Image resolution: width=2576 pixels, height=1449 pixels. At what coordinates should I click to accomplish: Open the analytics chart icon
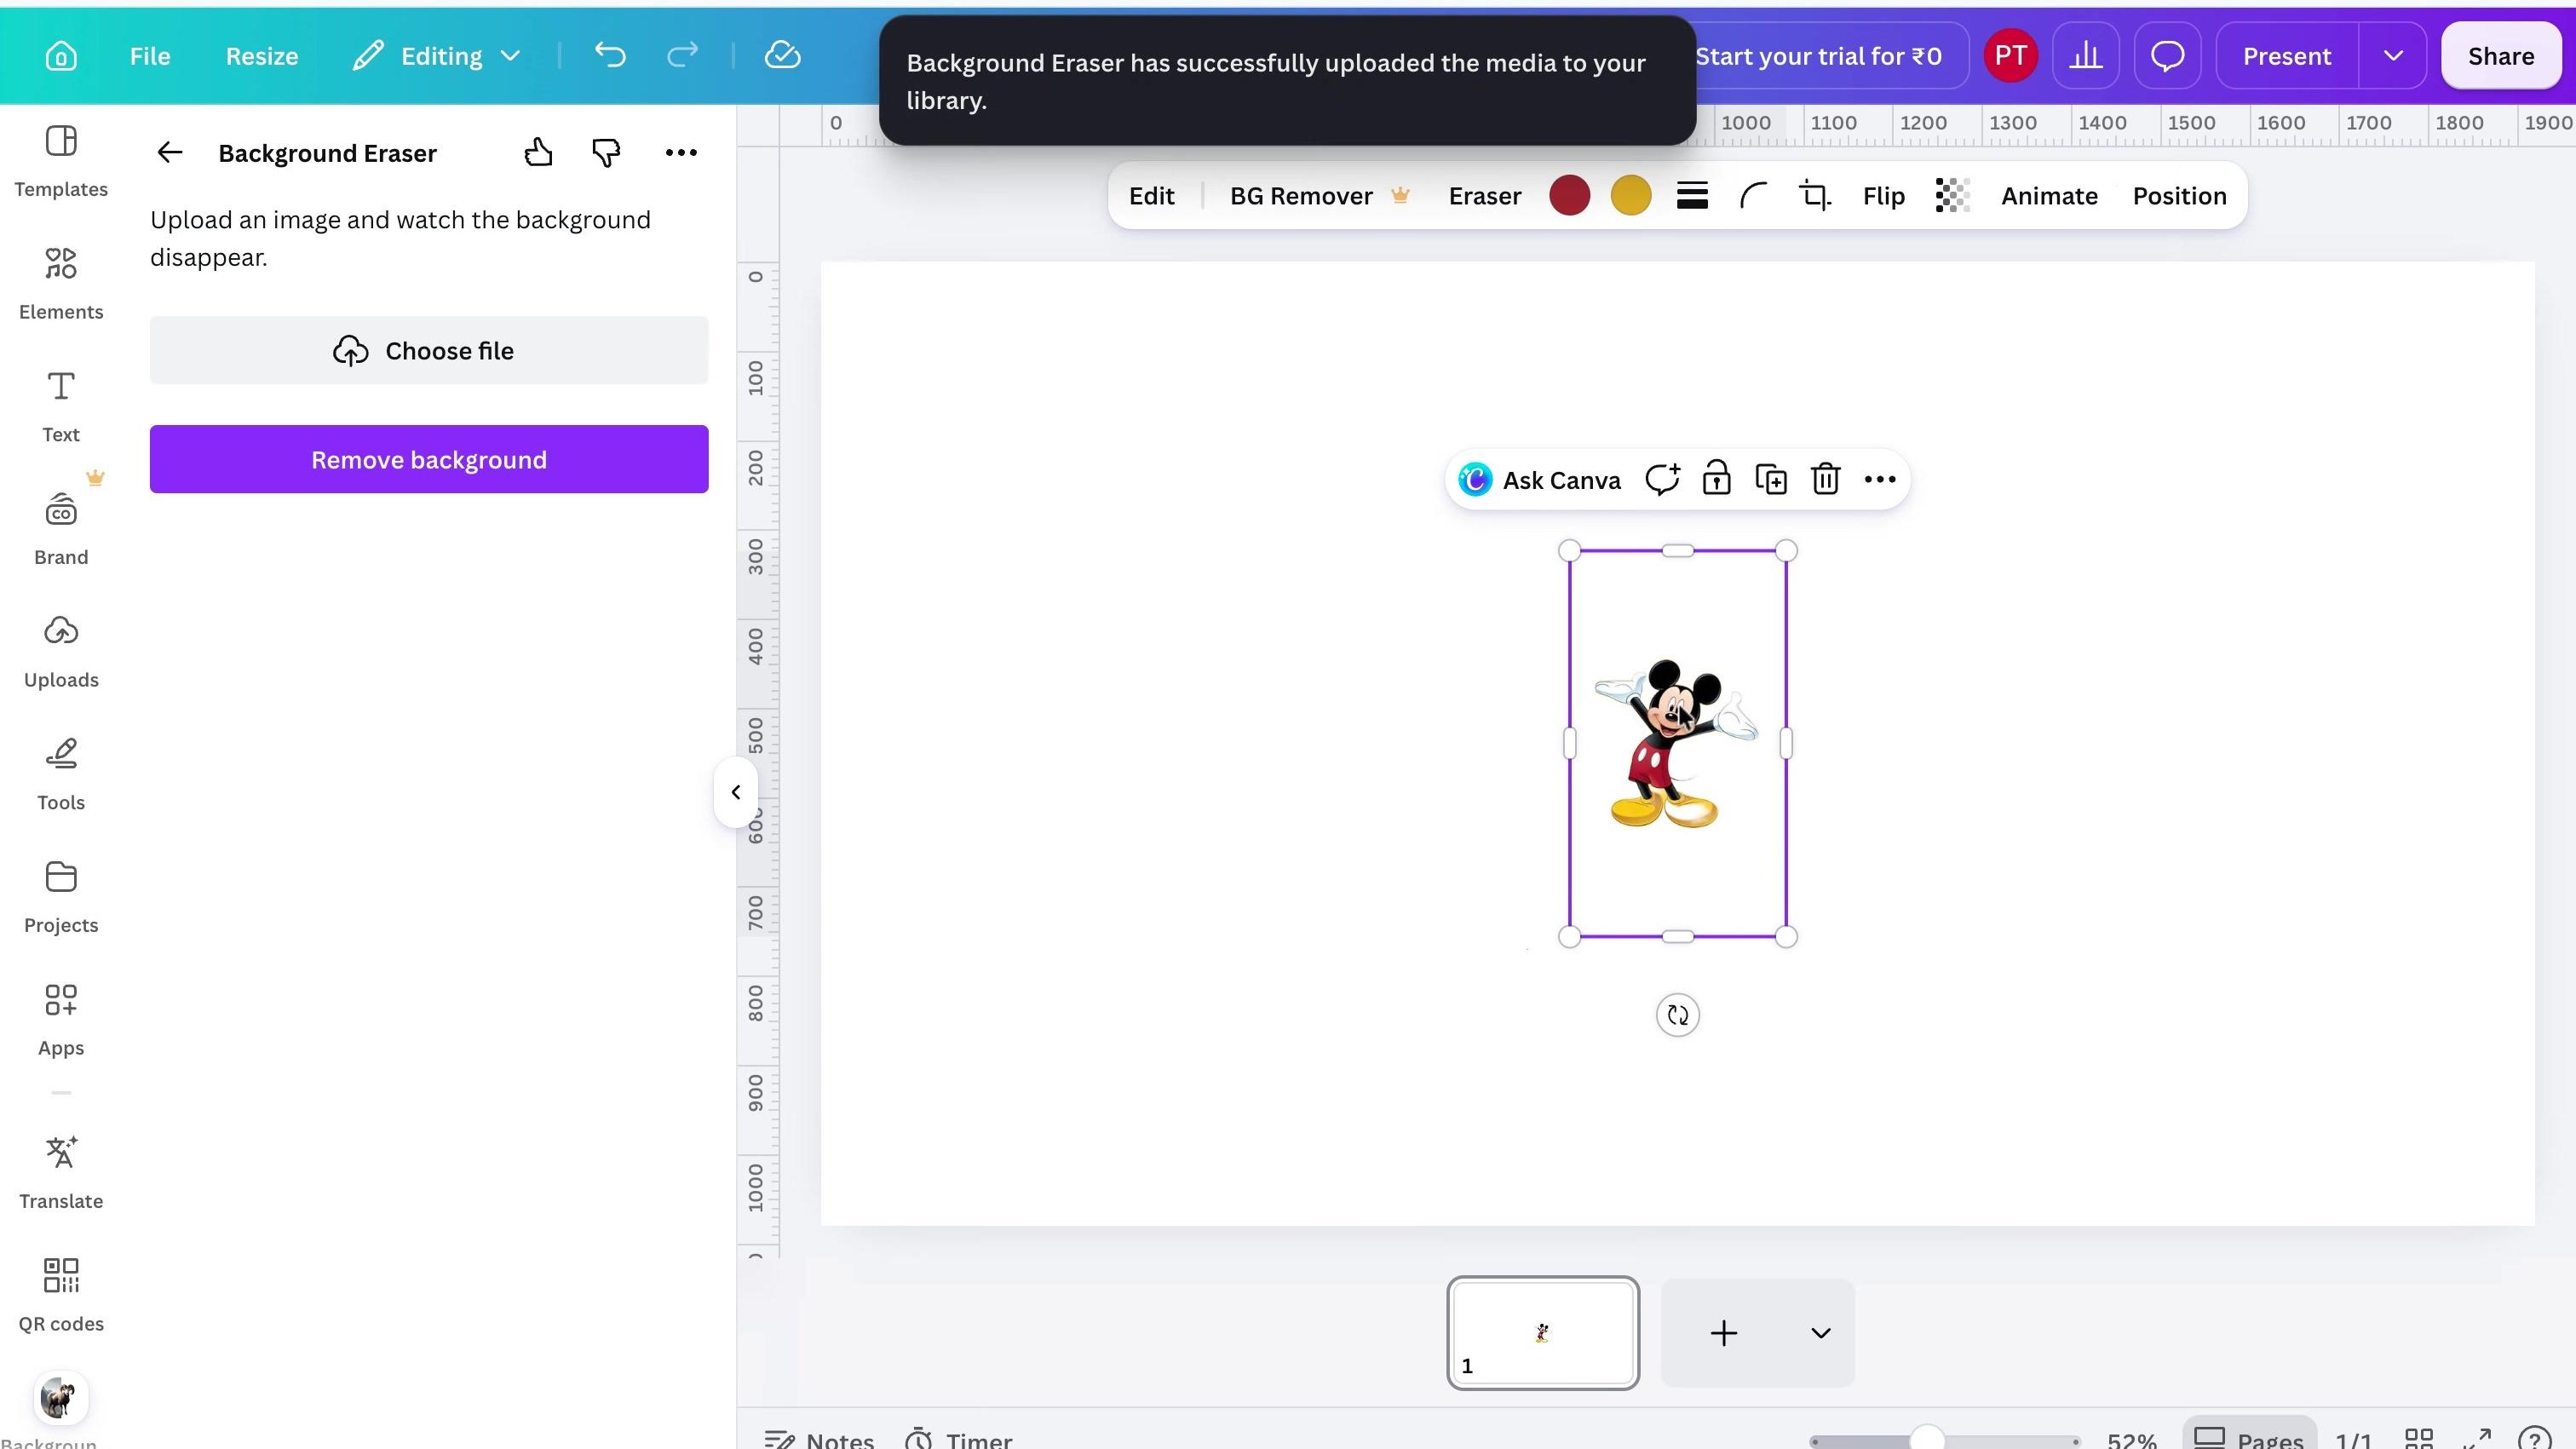click(x=2085, y=56)
